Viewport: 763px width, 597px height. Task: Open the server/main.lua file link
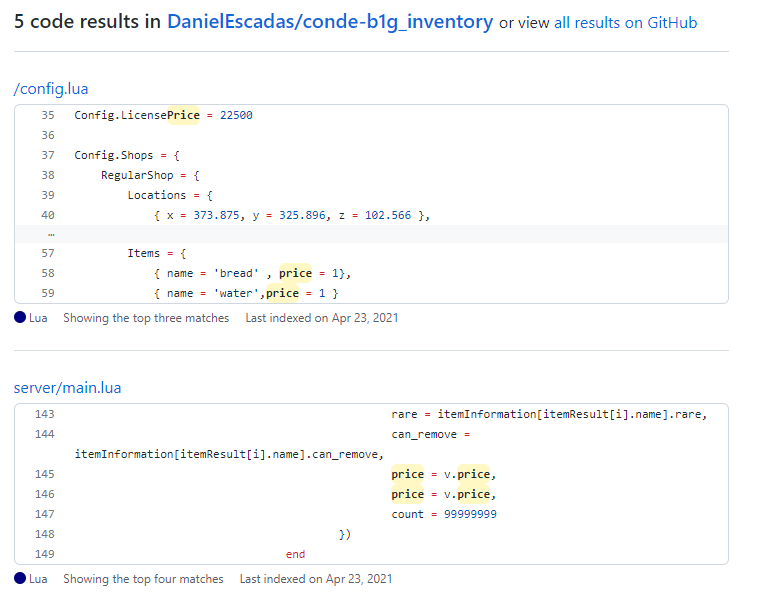coord(67,388)
